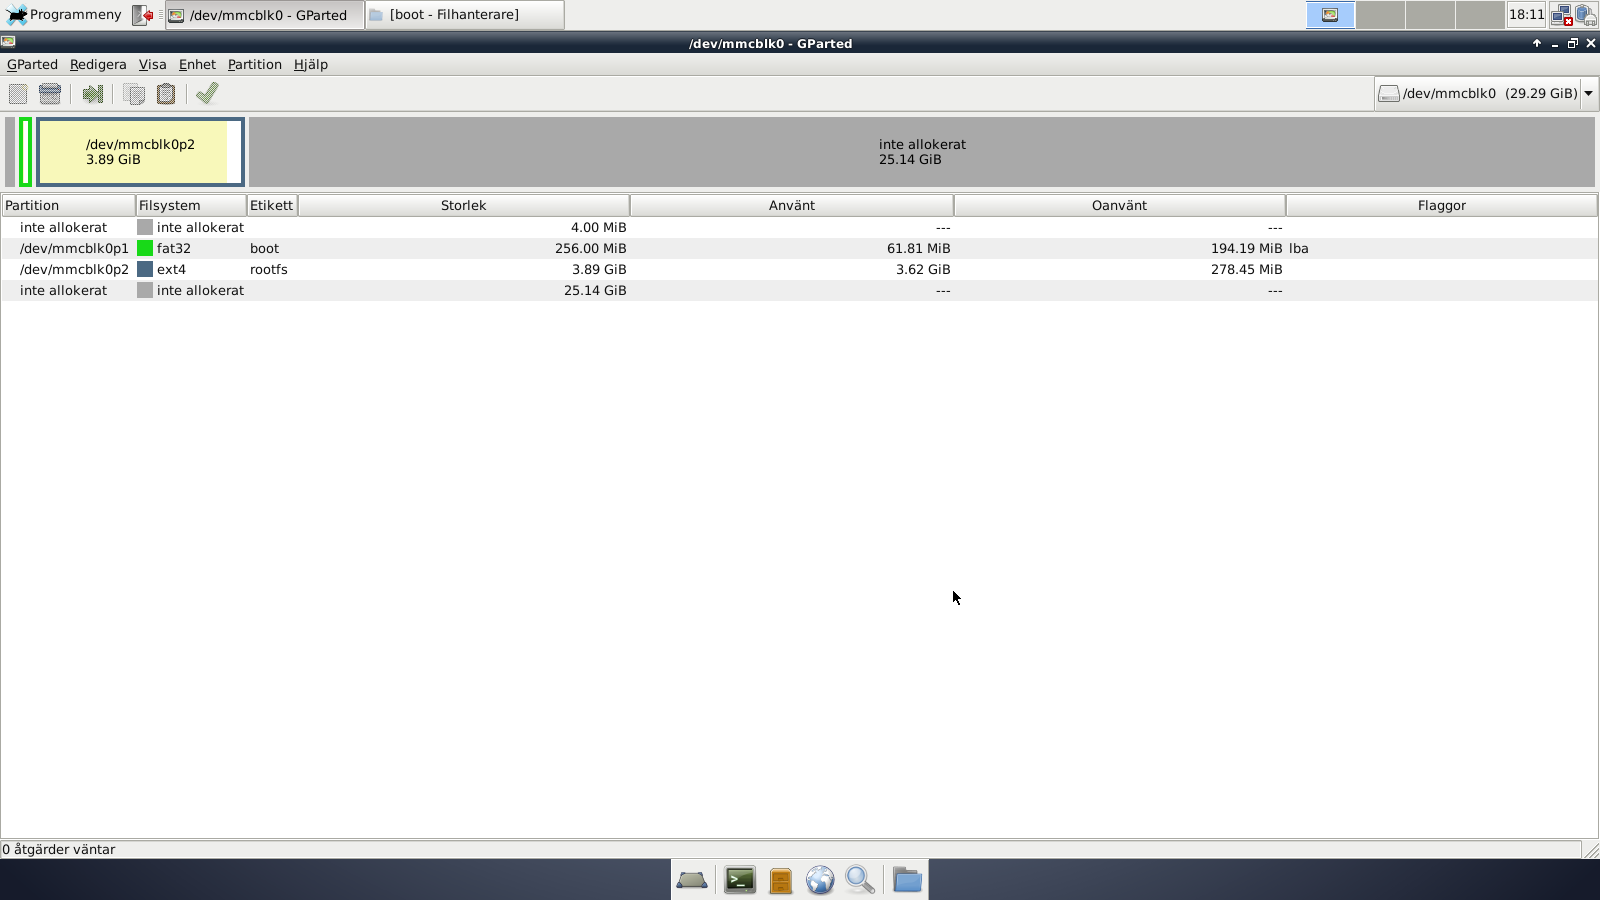This screenshot has height=900, width=1600.
Task: Click the 'lba' flag cell
Action: [x=1298, y=248]
